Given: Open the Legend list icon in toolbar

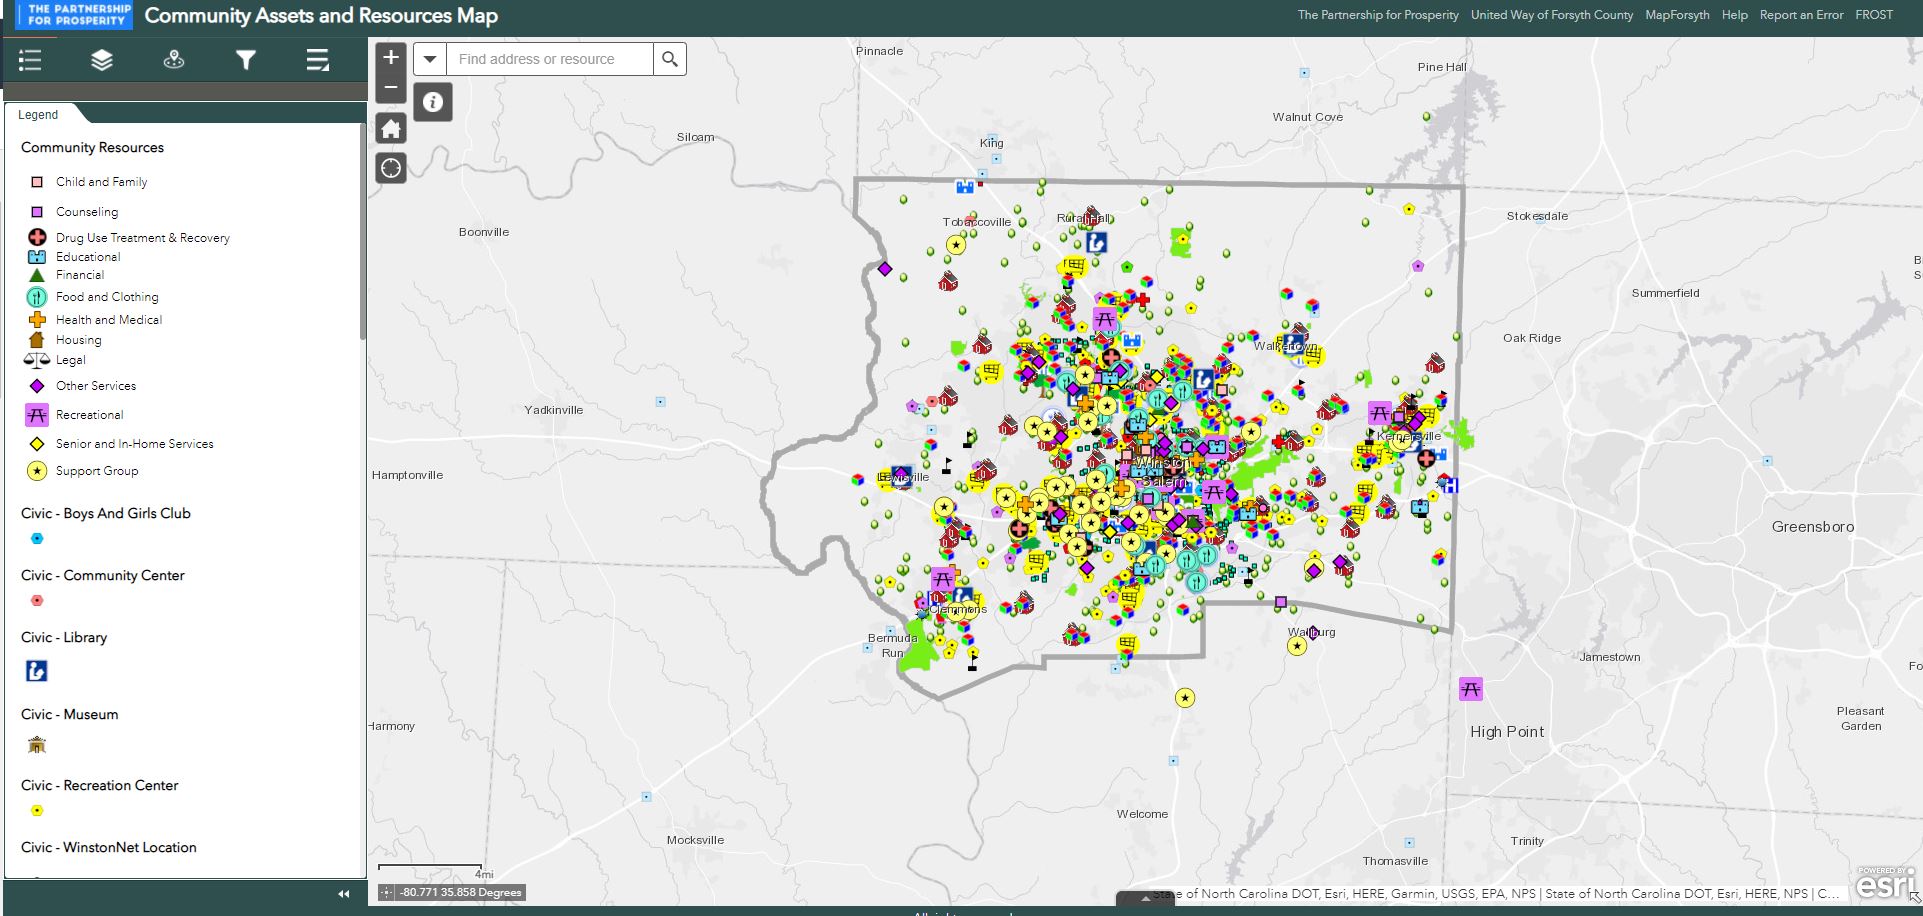Looking at the screenshot, I should (x=30, y=60).
